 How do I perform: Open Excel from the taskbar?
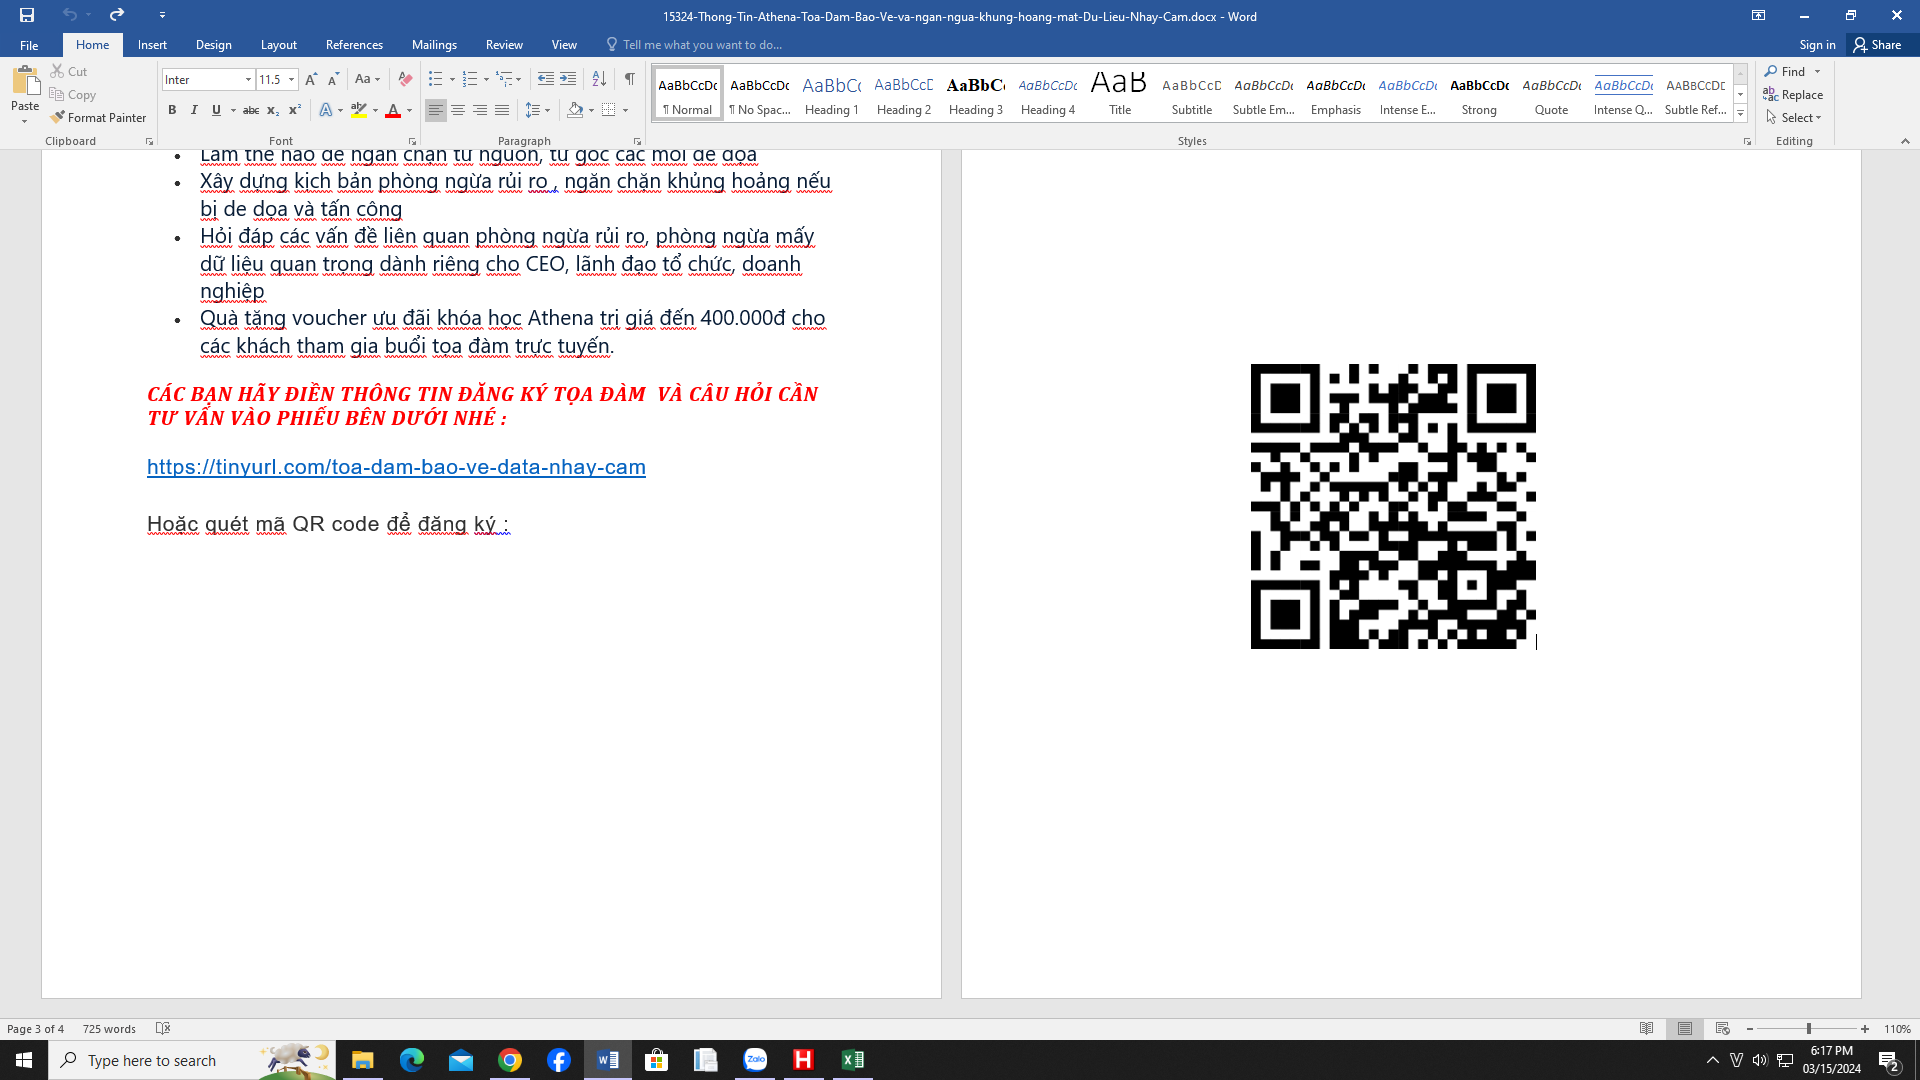(852, 1060)
